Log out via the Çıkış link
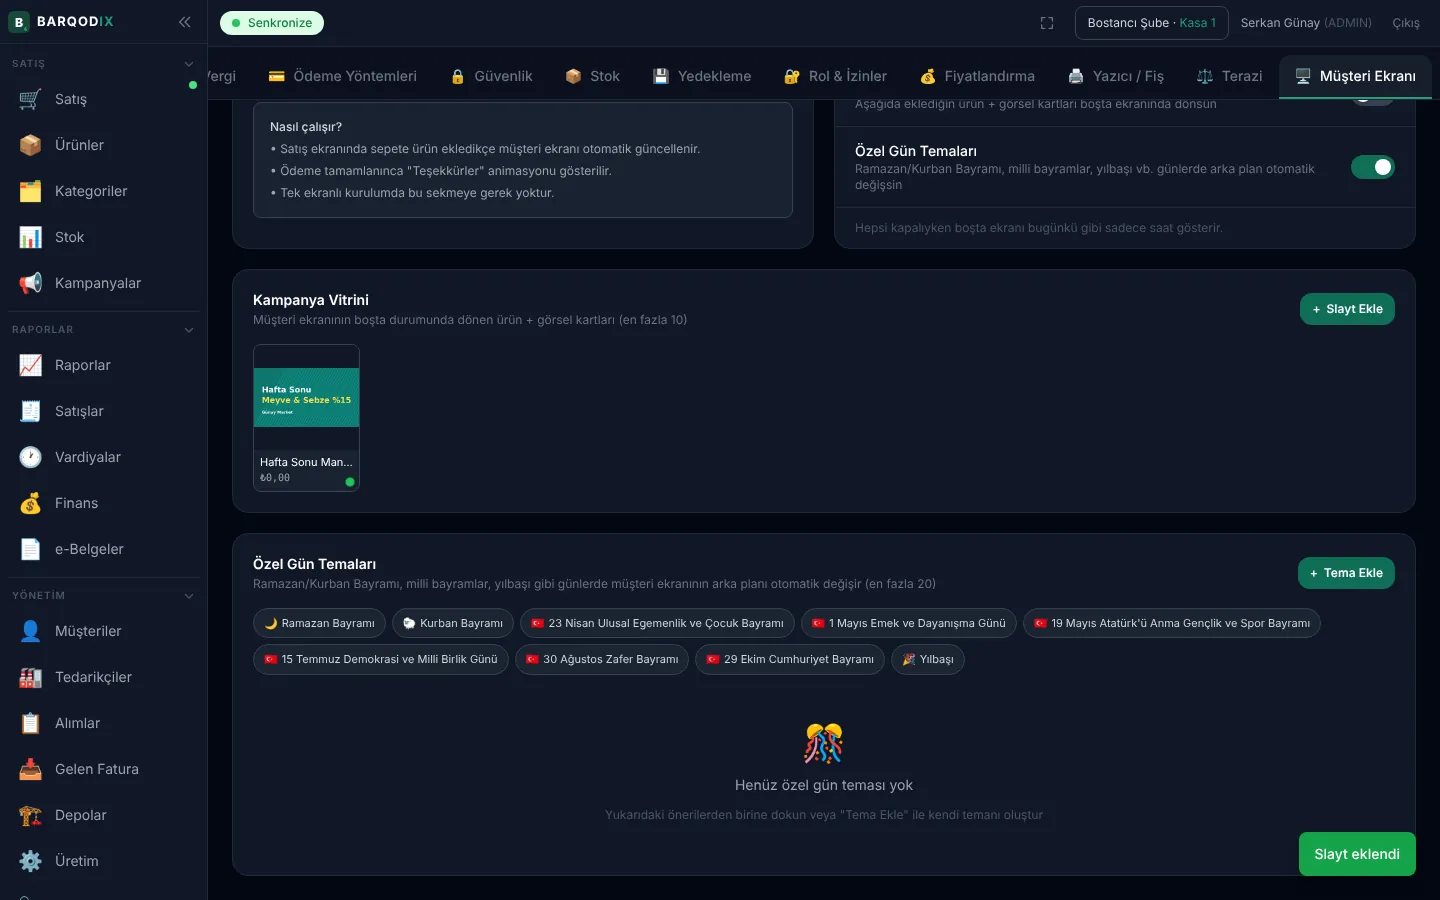 click(1406, 23)
